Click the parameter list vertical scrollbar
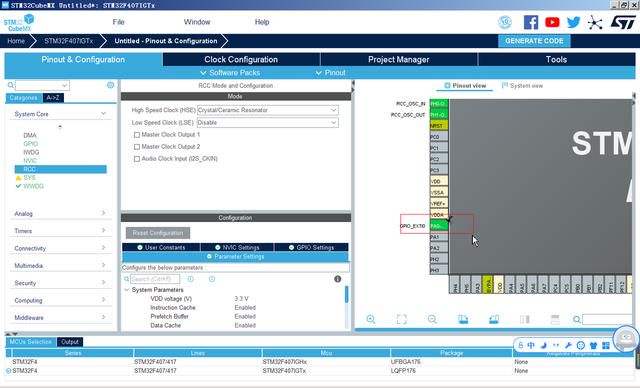The height and width of the screenshot is (388, 640). [x=347, y=295]
